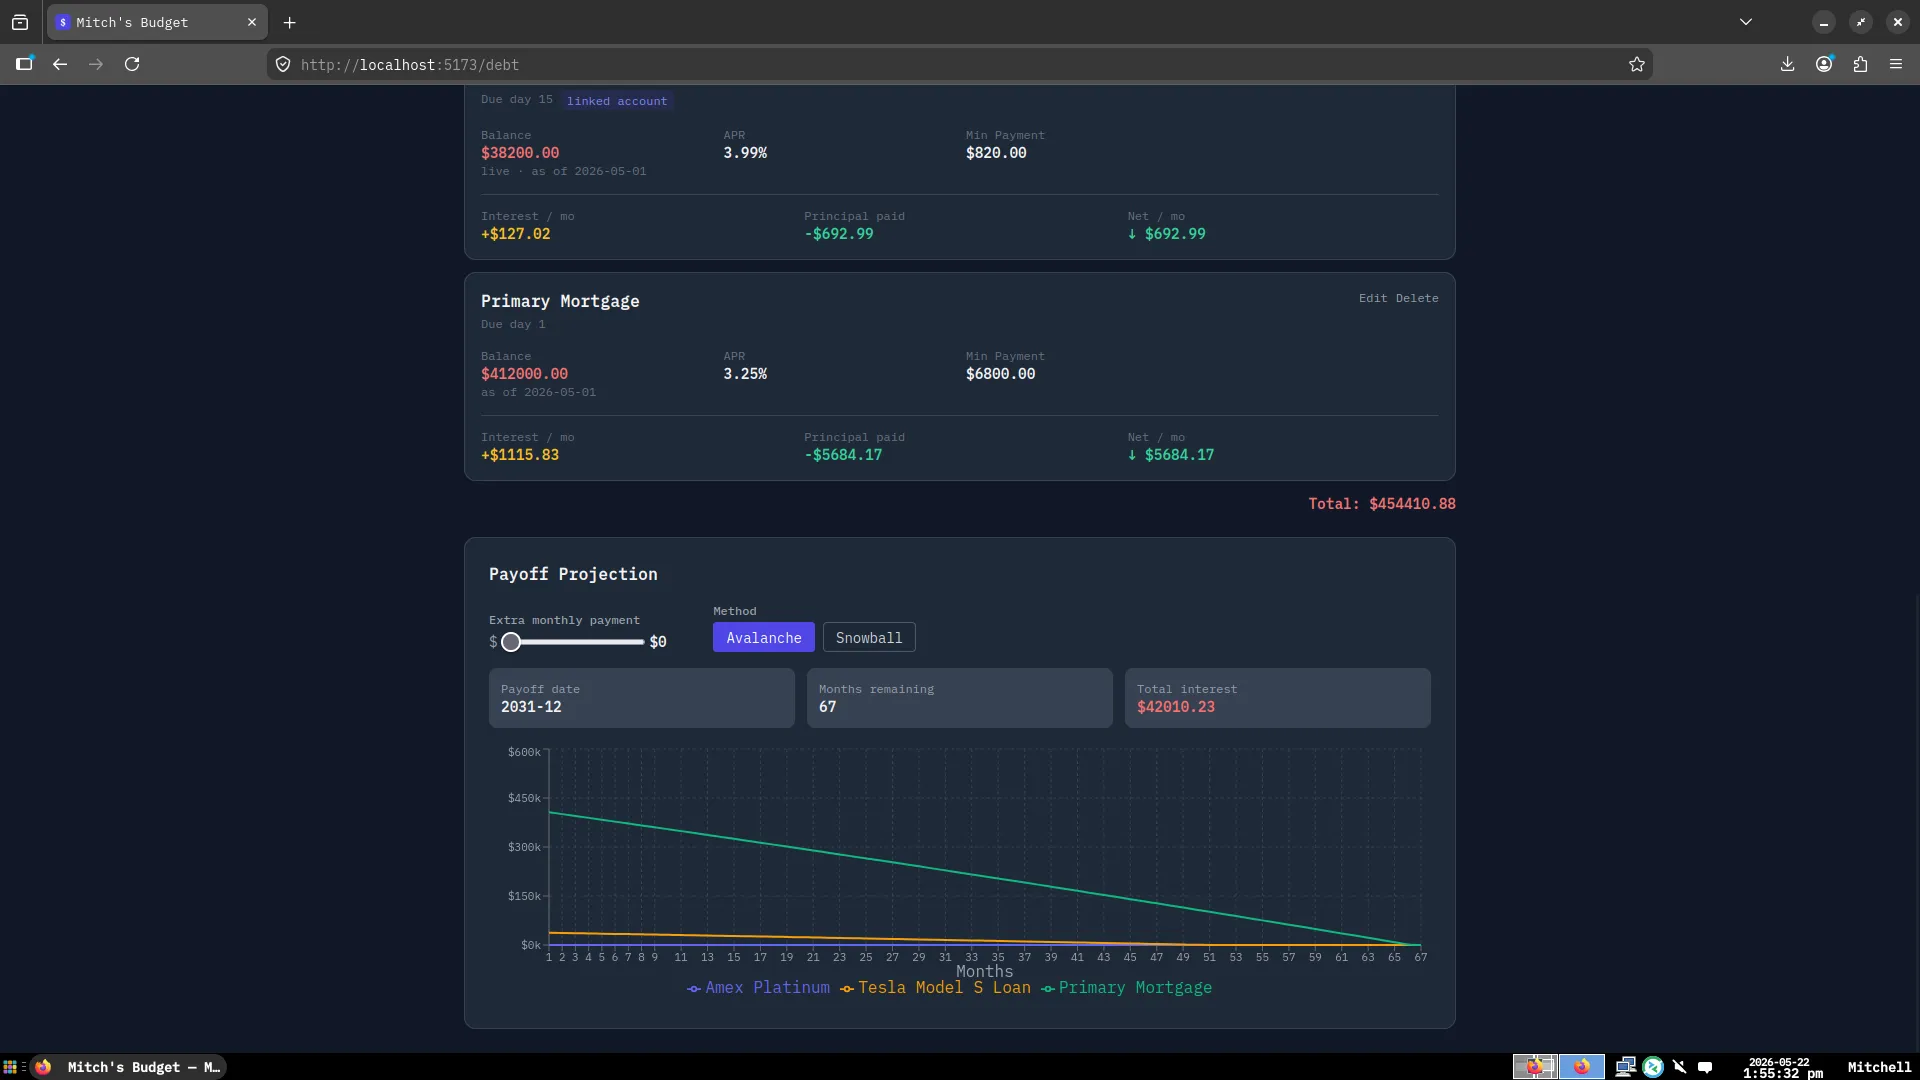This screenshot has width=1920, height=1080.
Task: Select the Avalanche payoff method
Action: pyautogui.click(x=764, y=638)
